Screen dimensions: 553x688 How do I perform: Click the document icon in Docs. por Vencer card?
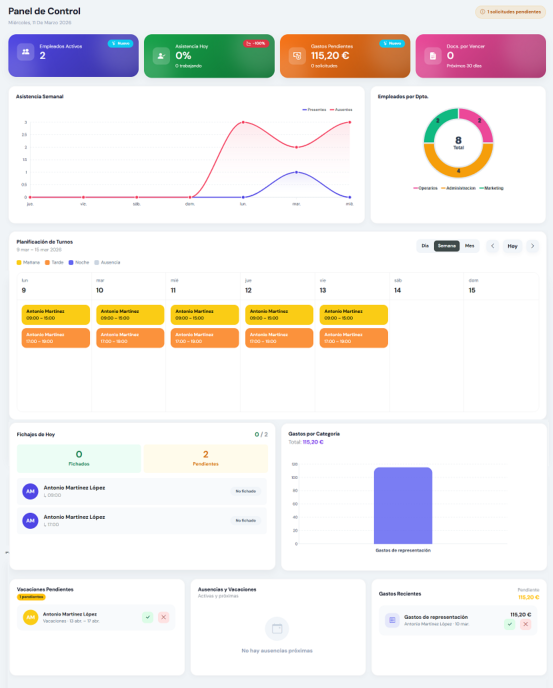pos(433,56)
